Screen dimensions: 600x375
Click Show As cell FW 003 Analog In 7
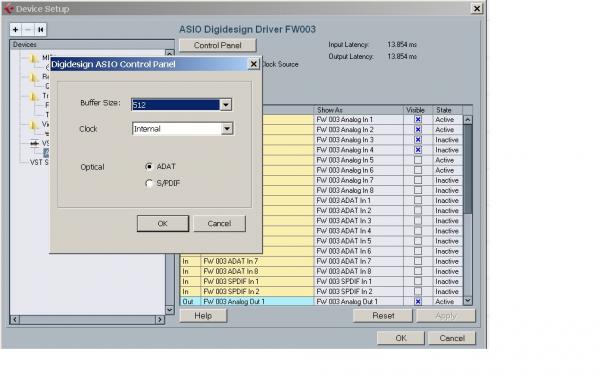click(x=359, y=180)
